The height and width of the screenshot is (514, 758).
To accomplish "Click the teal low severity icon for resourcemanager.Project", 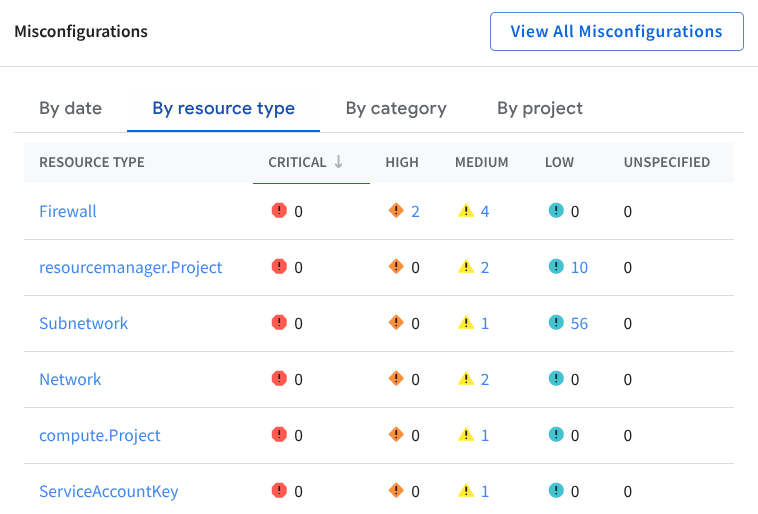I will pyautogui.click(x=556, y=267).
